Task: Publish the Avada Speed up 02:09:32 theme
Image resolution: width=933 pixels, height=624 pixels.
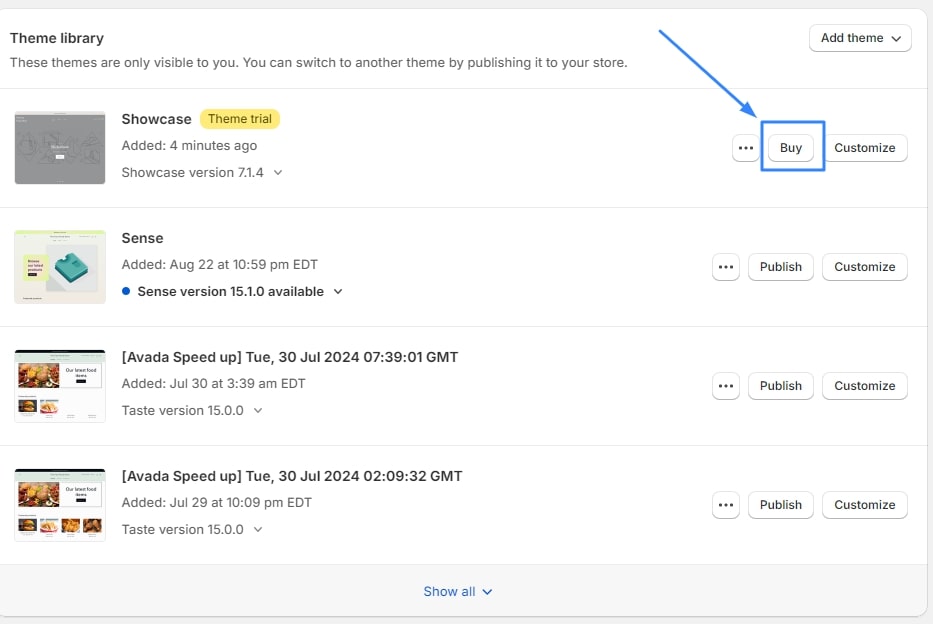Action: pyautogui.click(x=781, y=505)
